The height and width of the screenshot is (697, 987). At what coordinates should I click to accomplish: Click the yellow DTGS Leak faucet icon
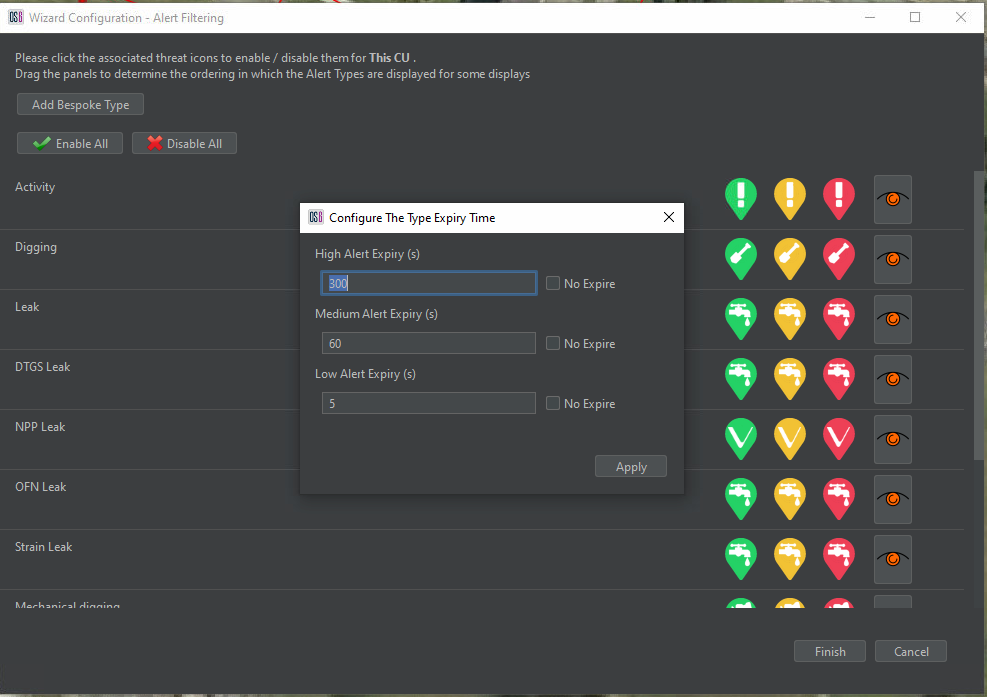tap(790, 377)
